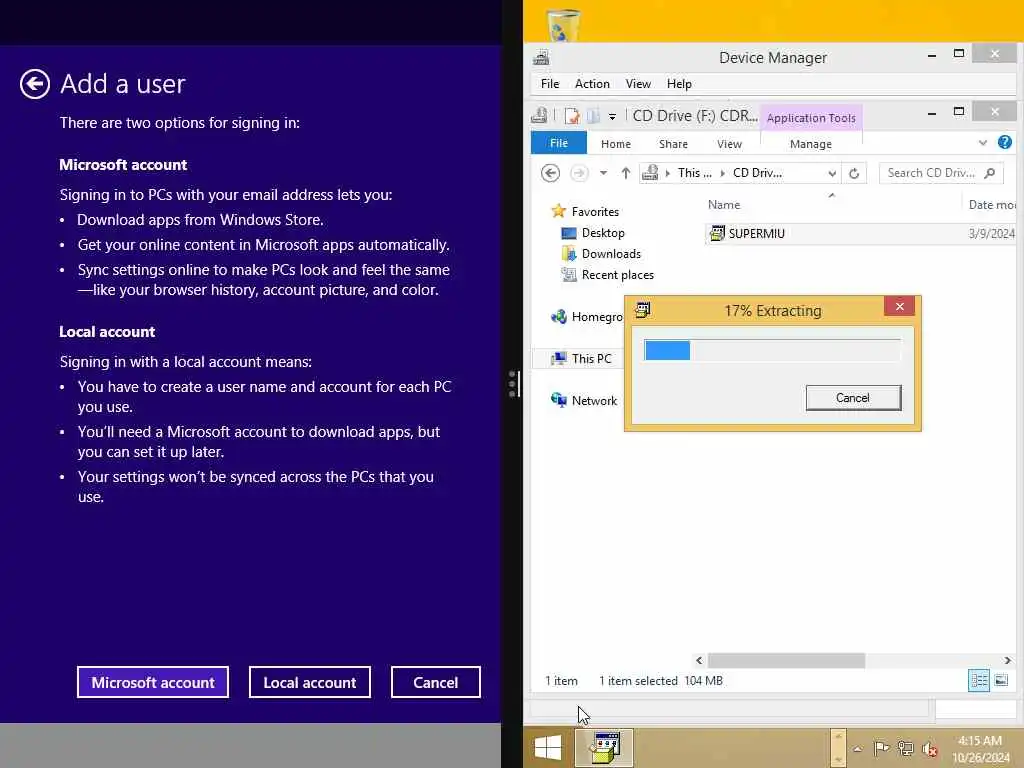Image resolution: width=1024 pixels, height=768 pixels.
Task: Open Device Manager Help menu
Action: 679,84
